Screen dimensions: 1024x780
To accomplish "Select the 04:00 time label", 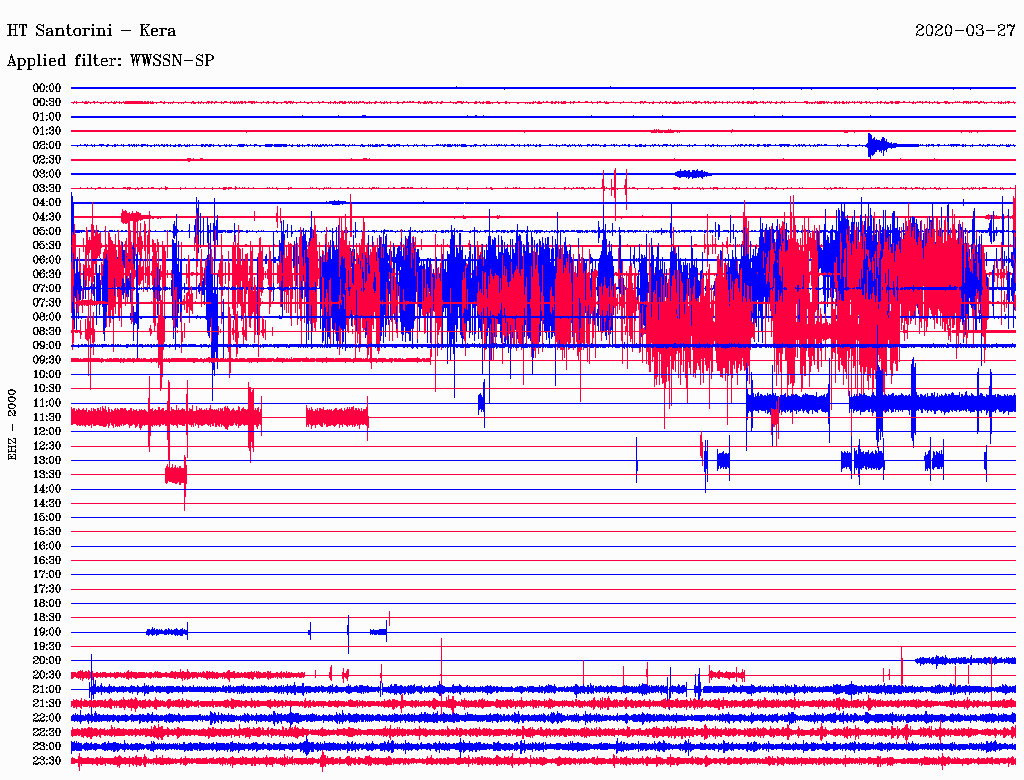I will coord(47,203).
